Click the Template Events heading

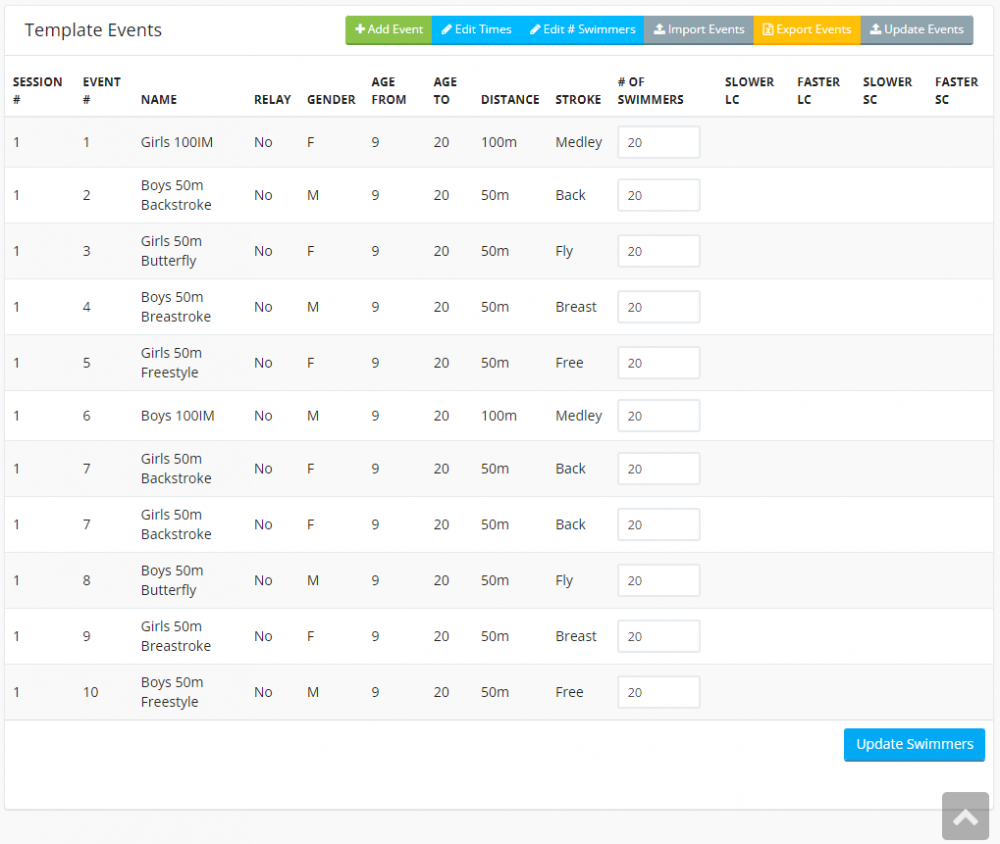click(x=93, y=30)
